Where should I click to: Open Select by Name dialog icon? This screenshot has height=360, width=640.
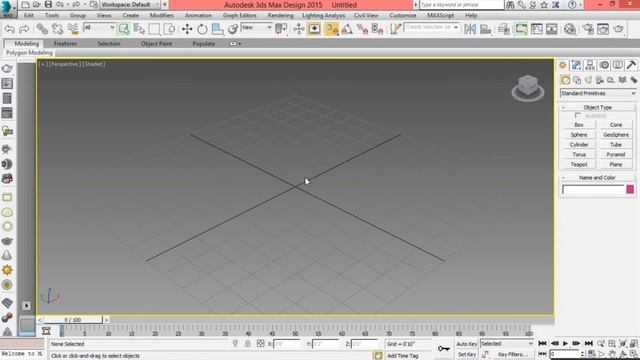[x=139, y=29]
